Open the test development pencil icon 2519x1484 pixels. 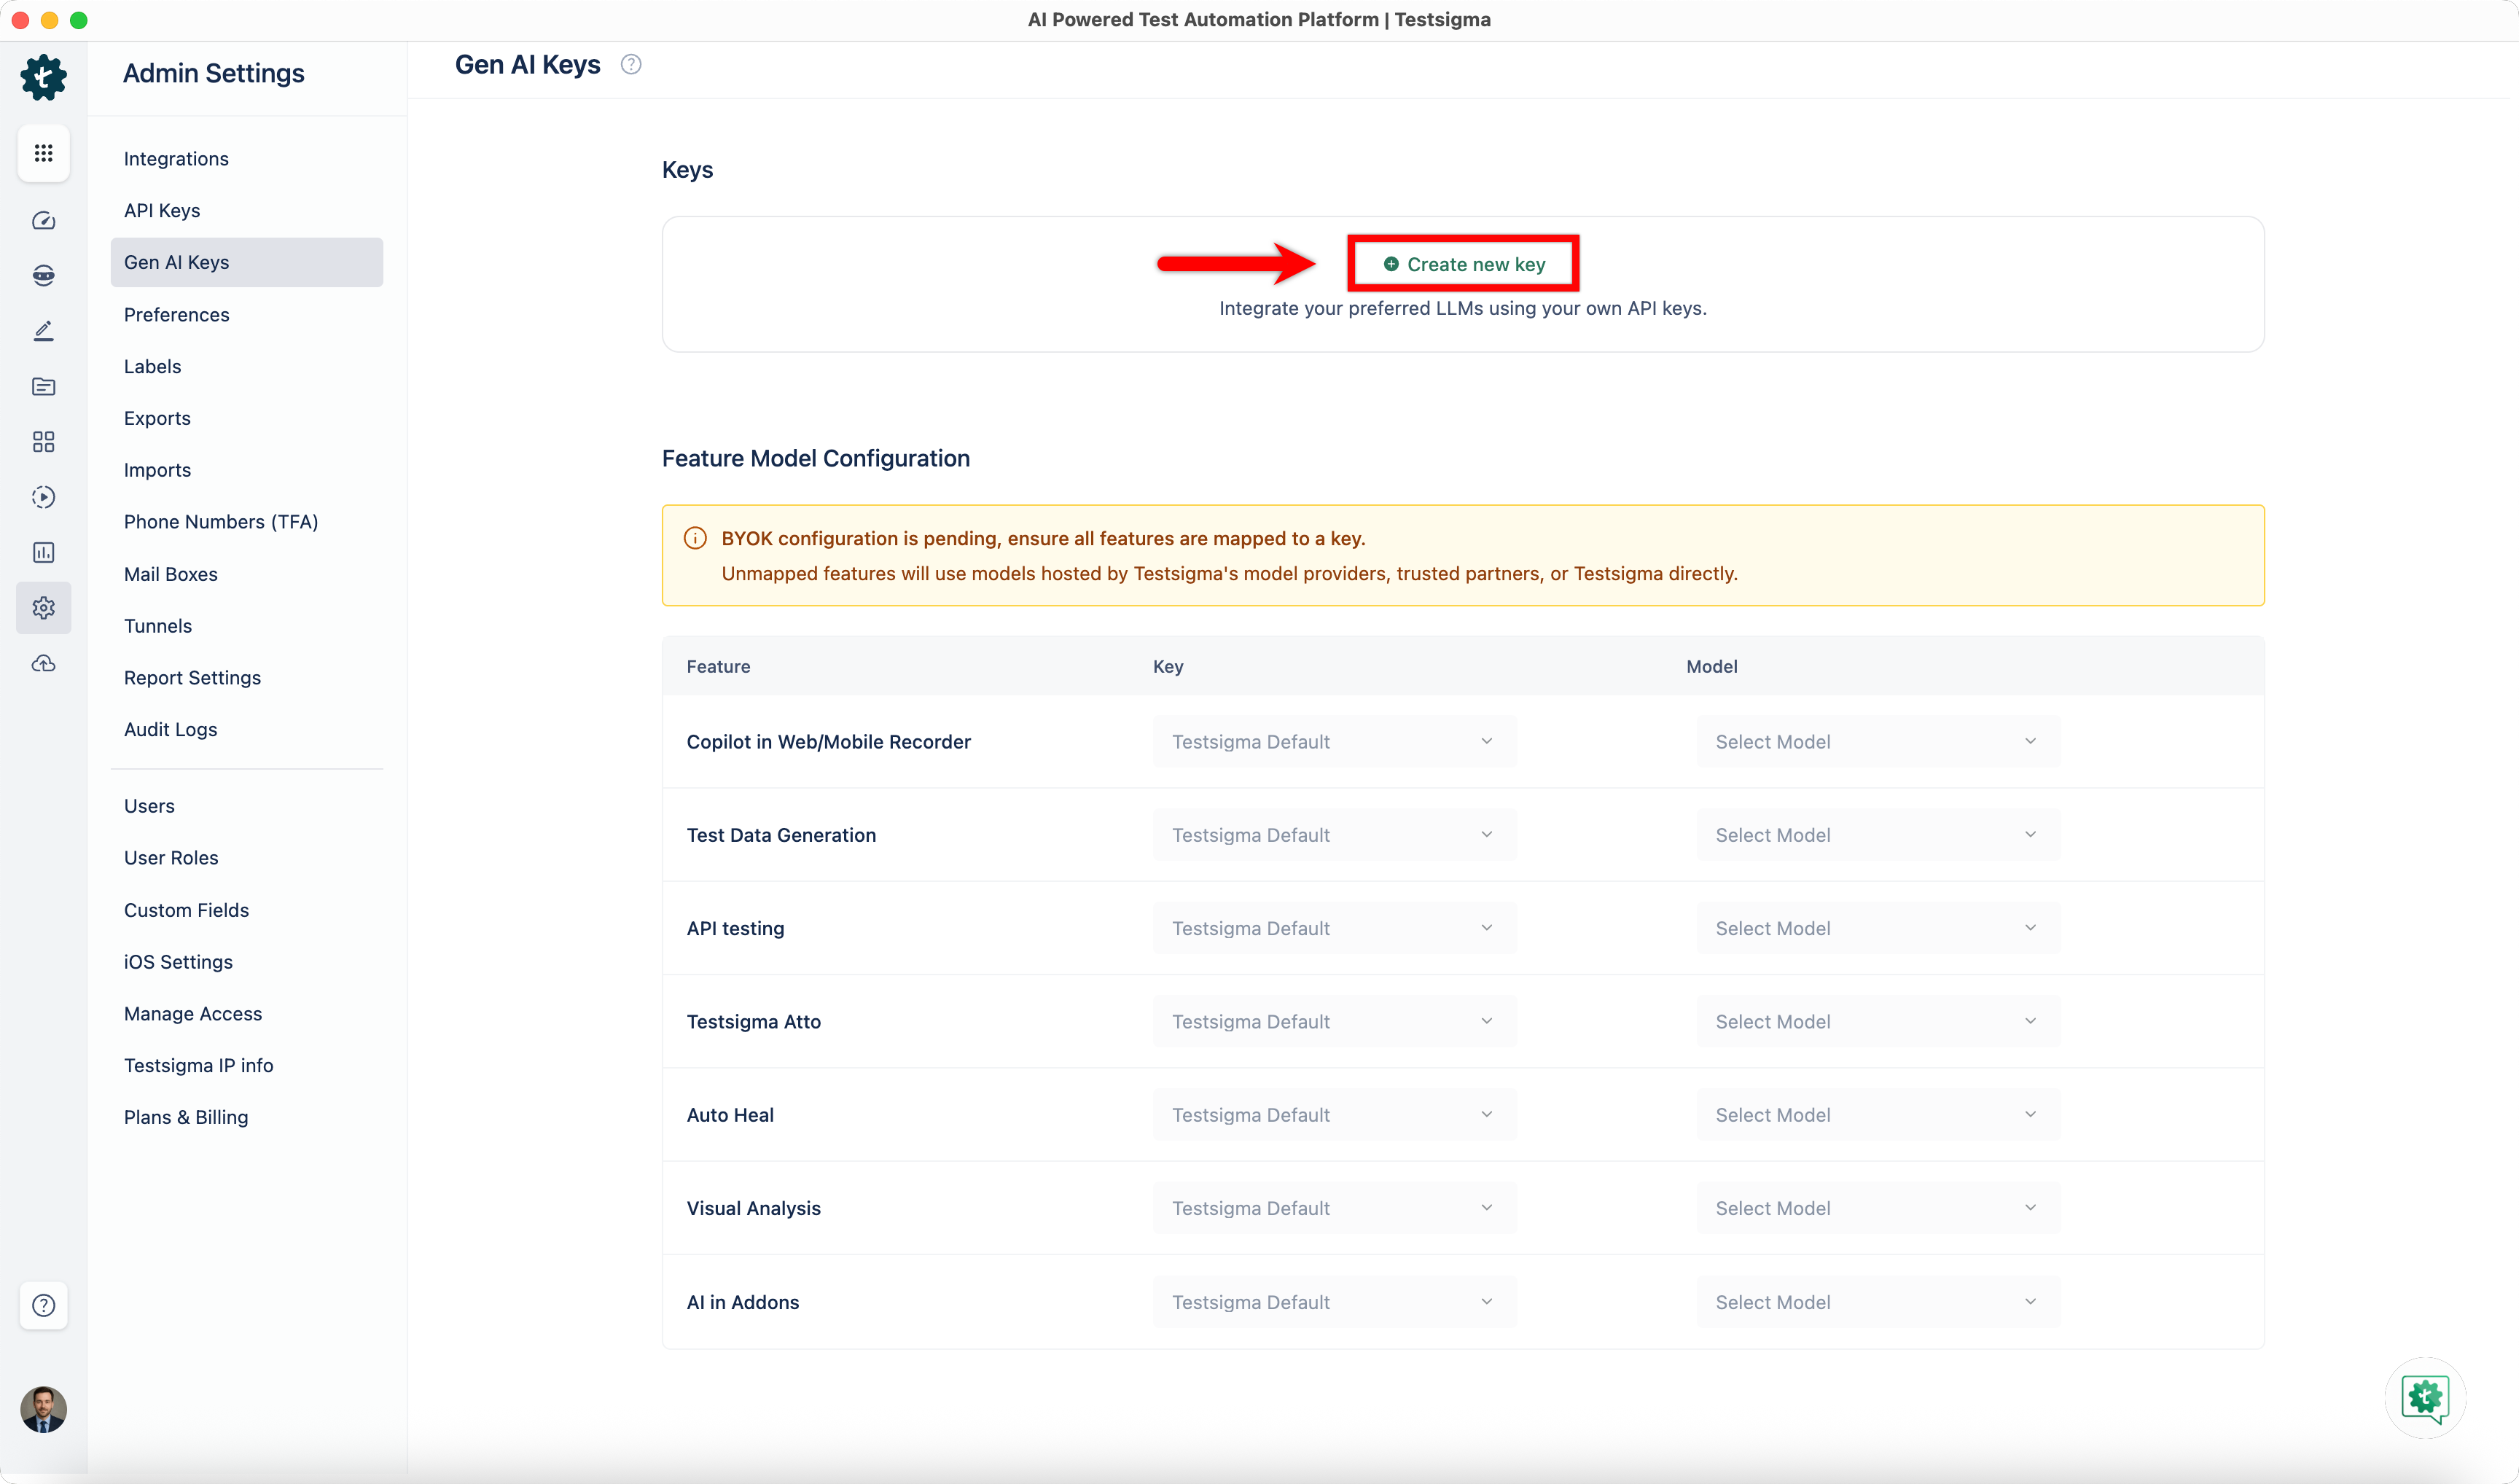click(x=43, y=331)
